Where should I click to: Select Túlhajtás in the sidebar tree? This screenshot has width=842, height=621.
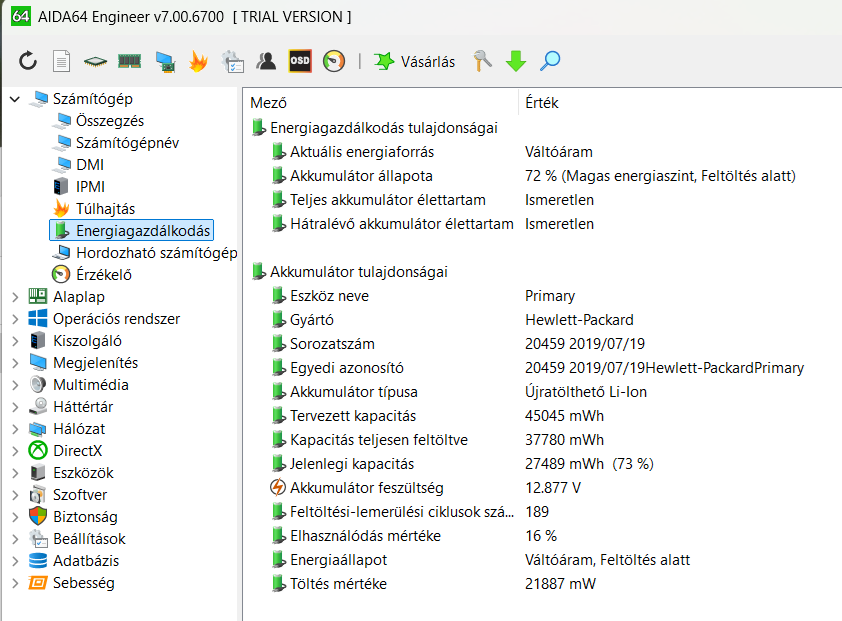pos(105,209)
